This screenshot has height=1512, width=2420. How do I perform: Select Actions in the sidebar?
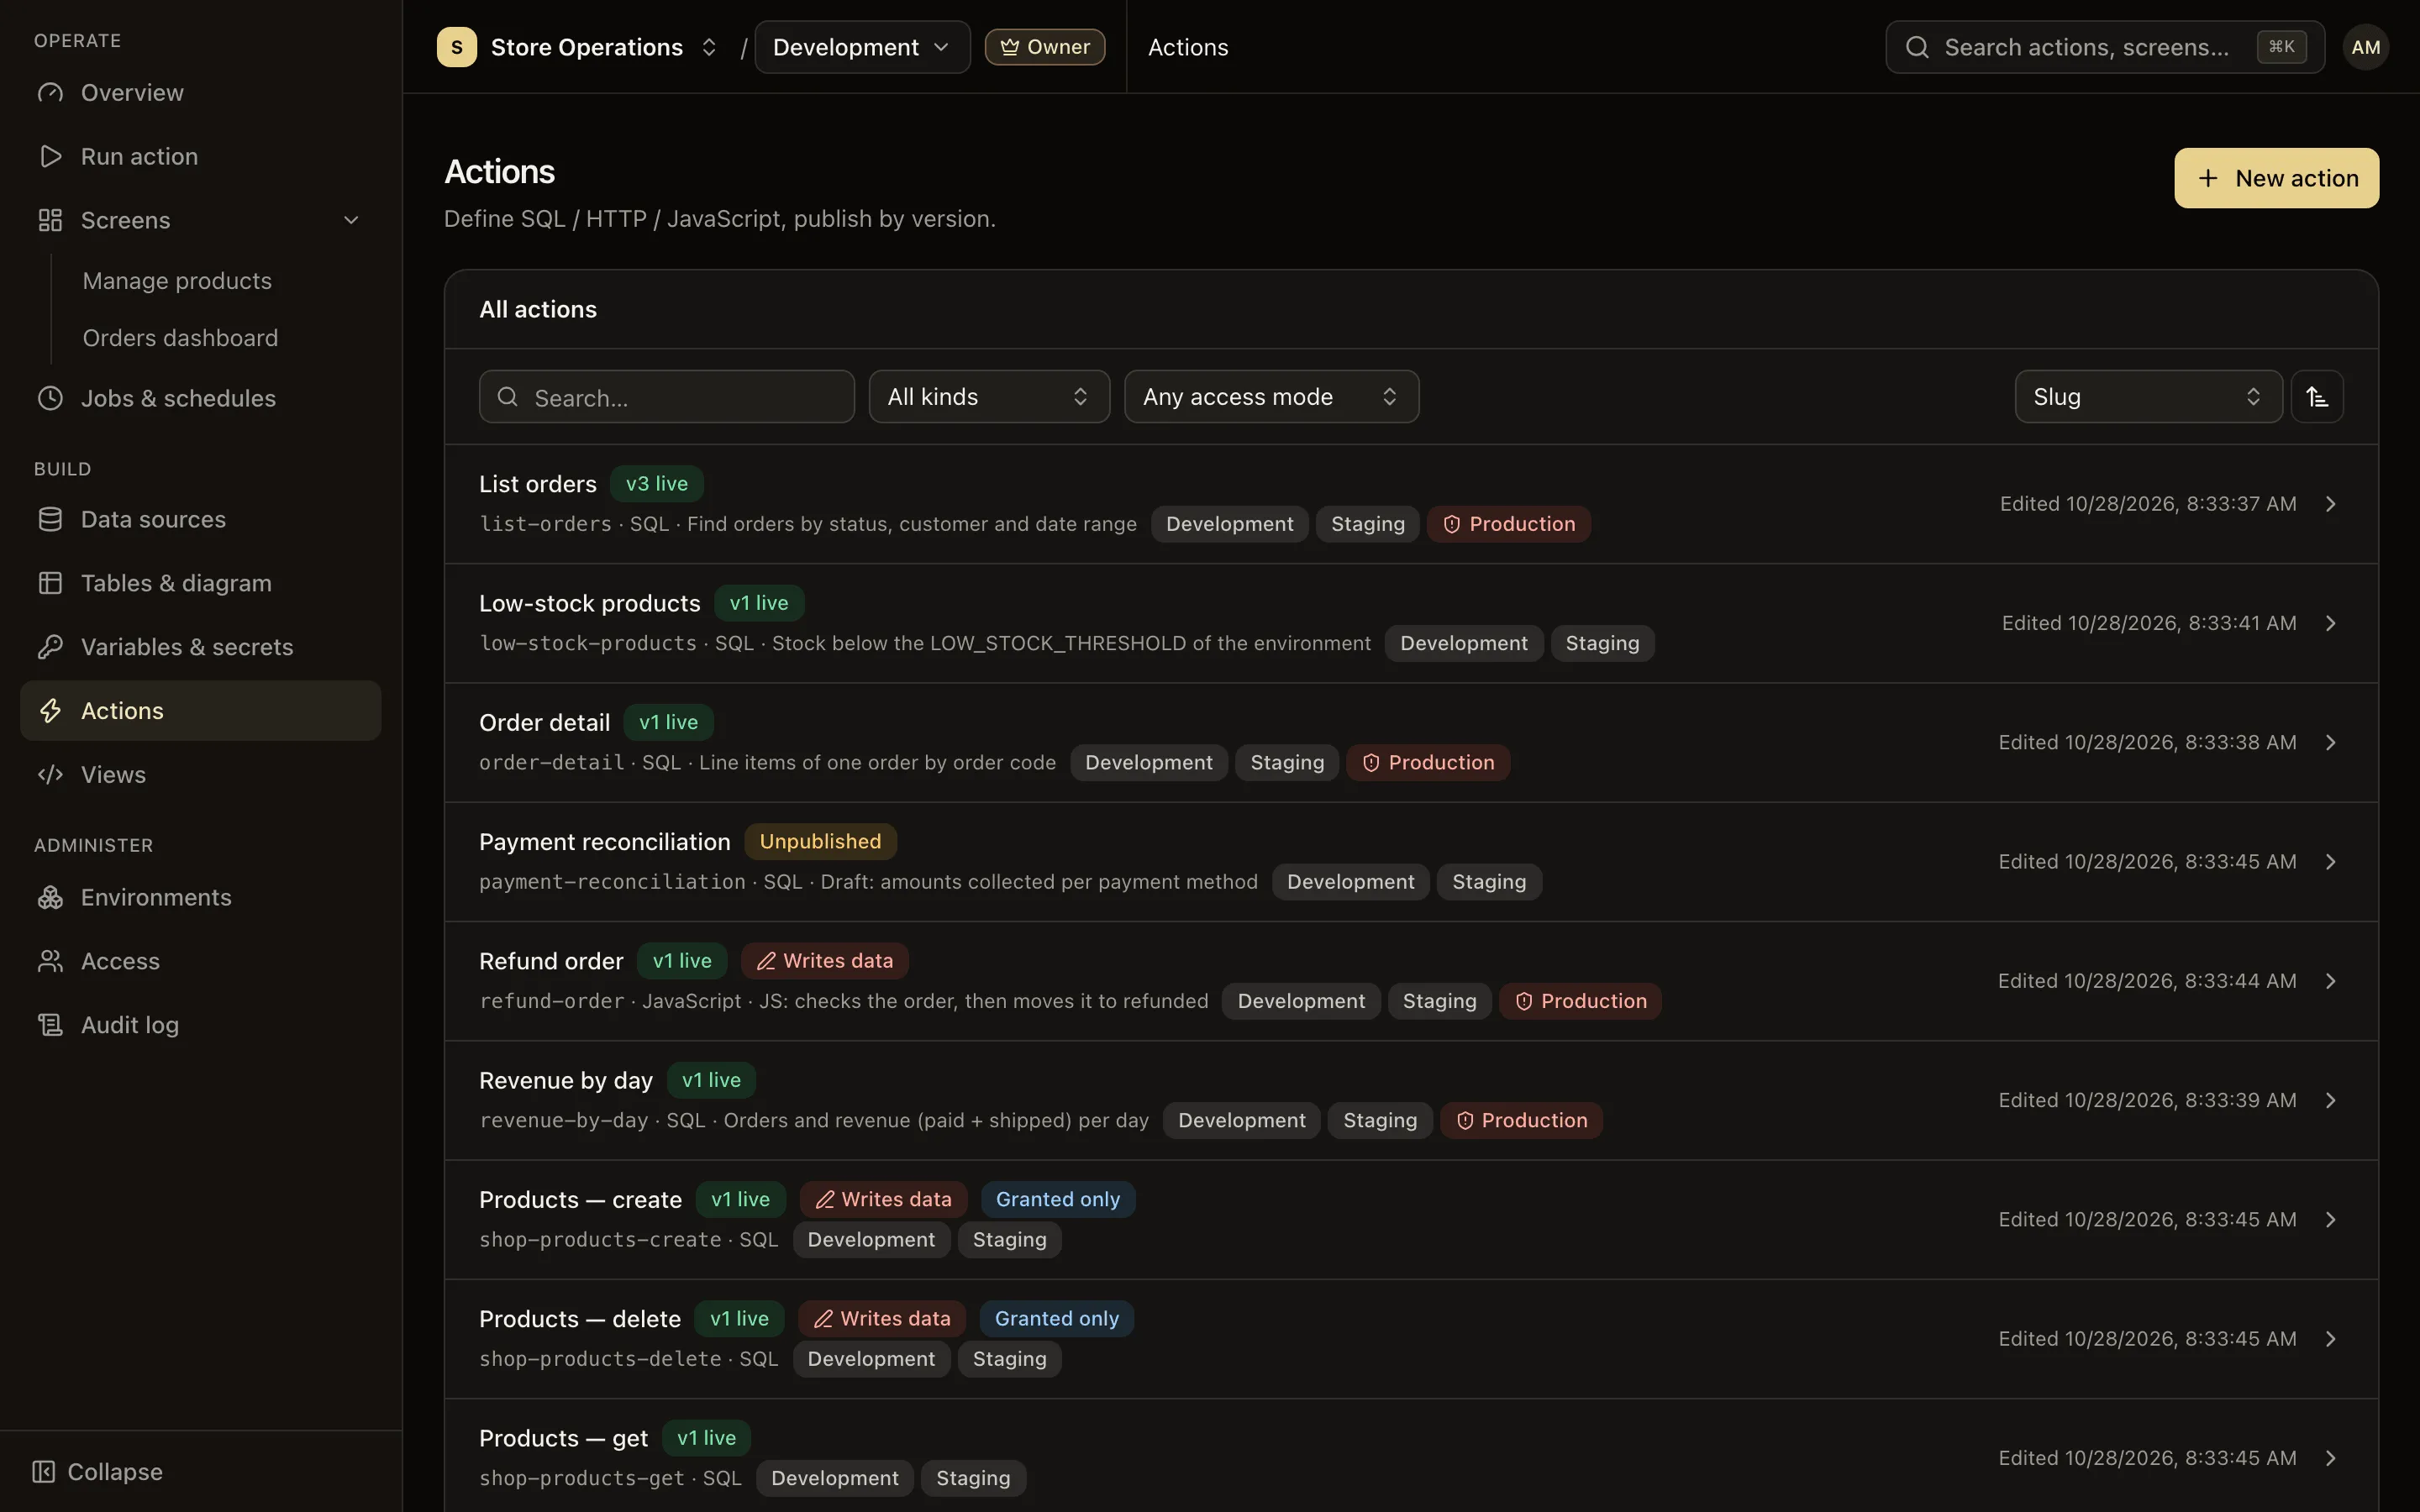200,710
